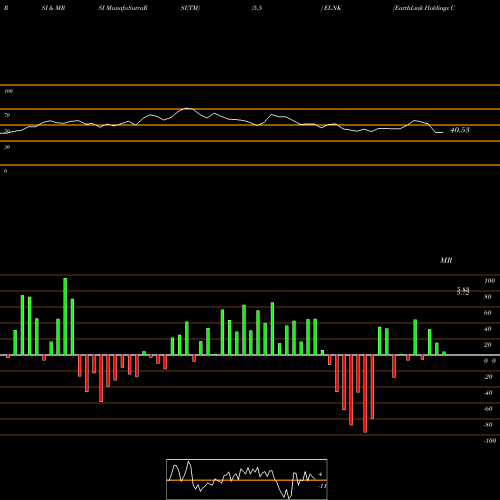Click the RSI line's highest peak
This screenshot has width=500, height=500.
point(187,108)
